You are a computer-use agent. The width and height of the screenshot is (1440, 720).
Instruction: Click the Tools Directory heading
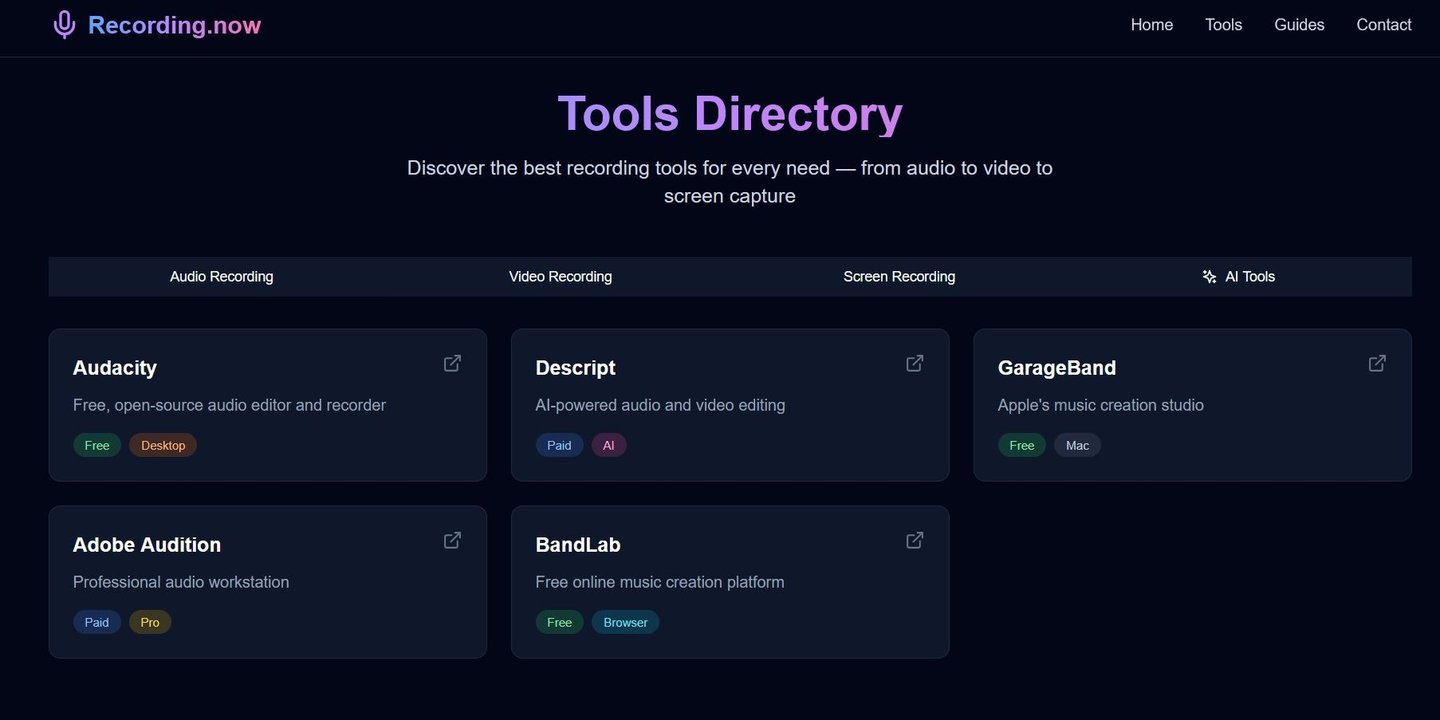730,113
